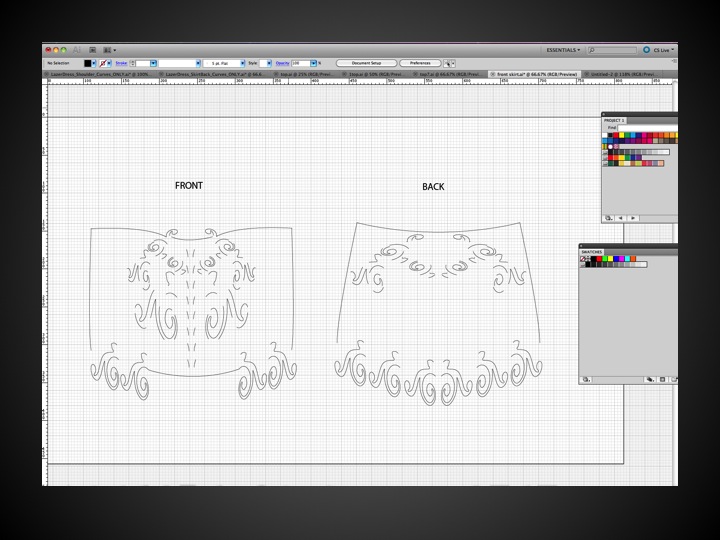This screenshot has height=540, width=720.
Task: Click the Preferences button
Action: (420, 63)
